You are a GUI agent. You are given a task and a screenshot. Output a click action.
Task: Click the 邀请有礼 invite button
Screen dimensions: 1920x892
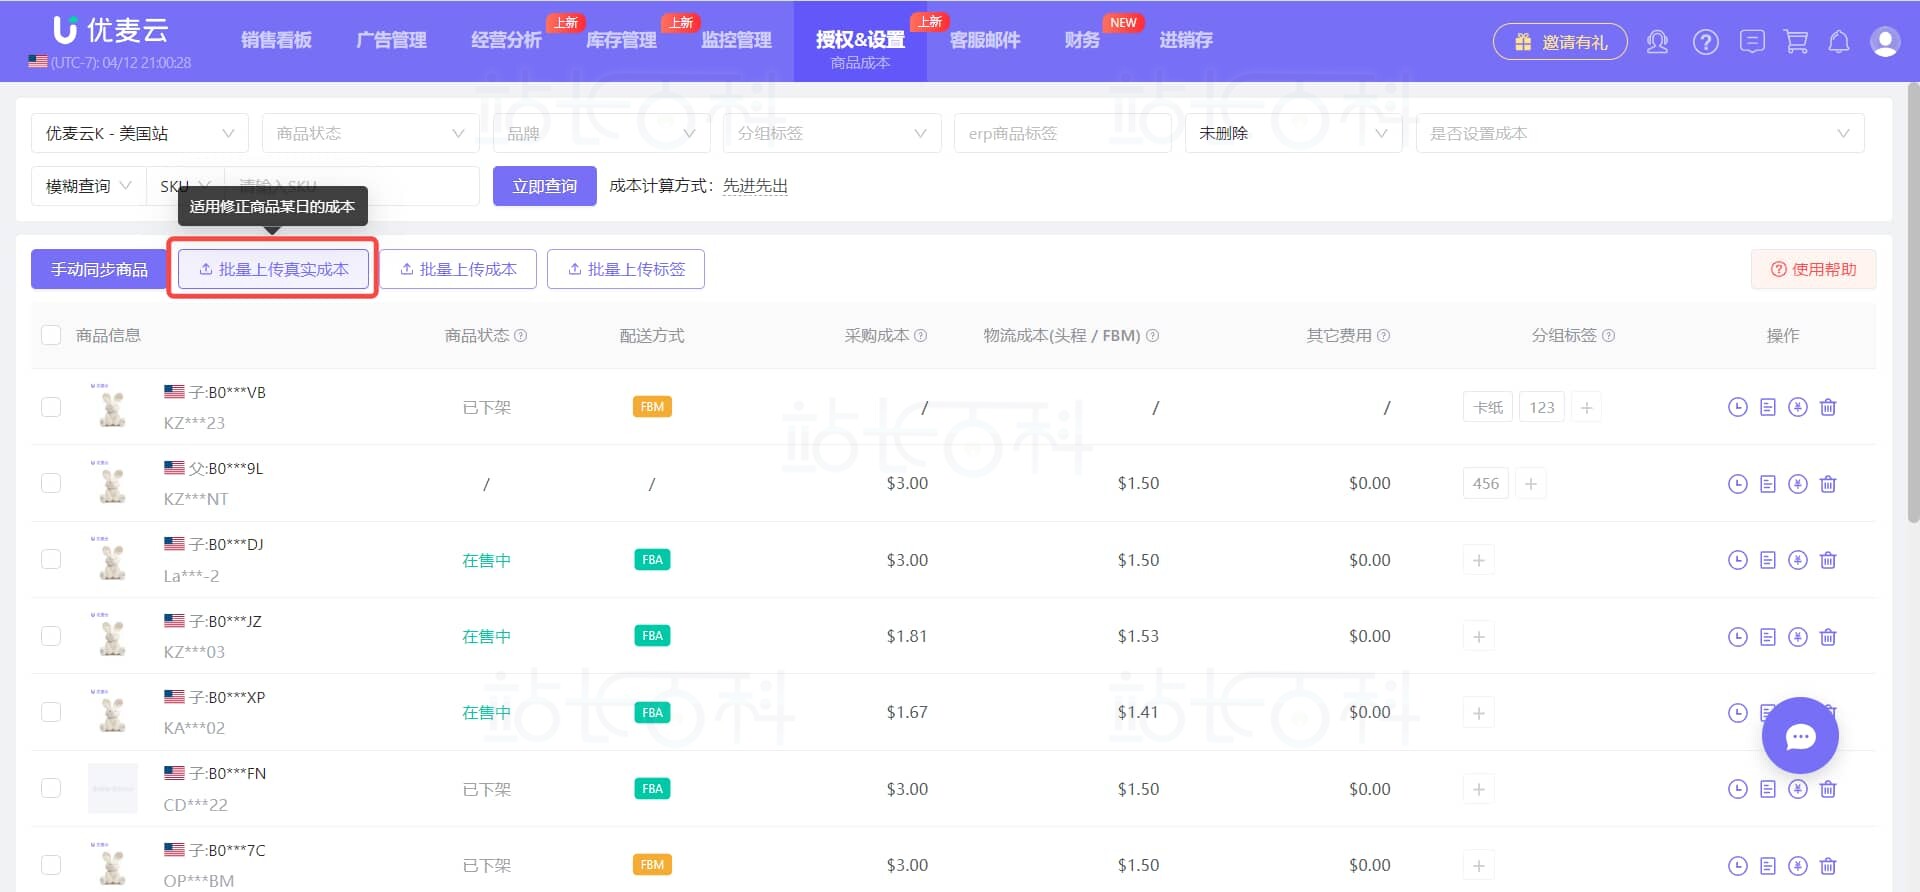point(1560,42)
